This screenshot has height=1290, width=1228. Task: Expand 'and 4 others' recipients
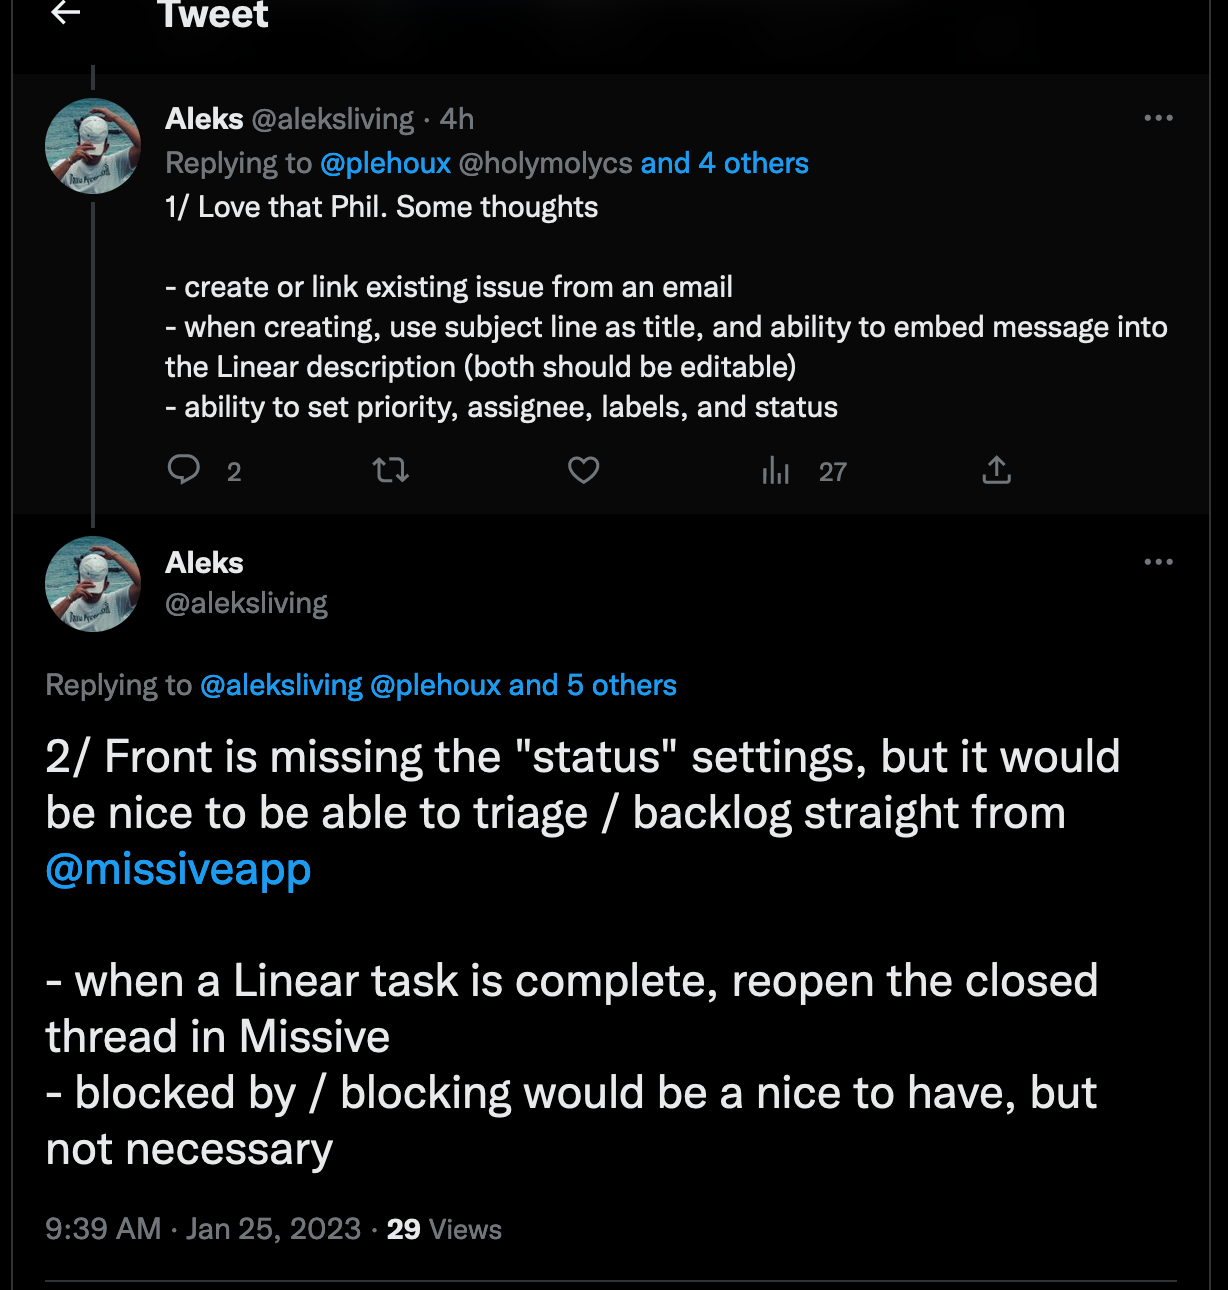coord(725,163)
